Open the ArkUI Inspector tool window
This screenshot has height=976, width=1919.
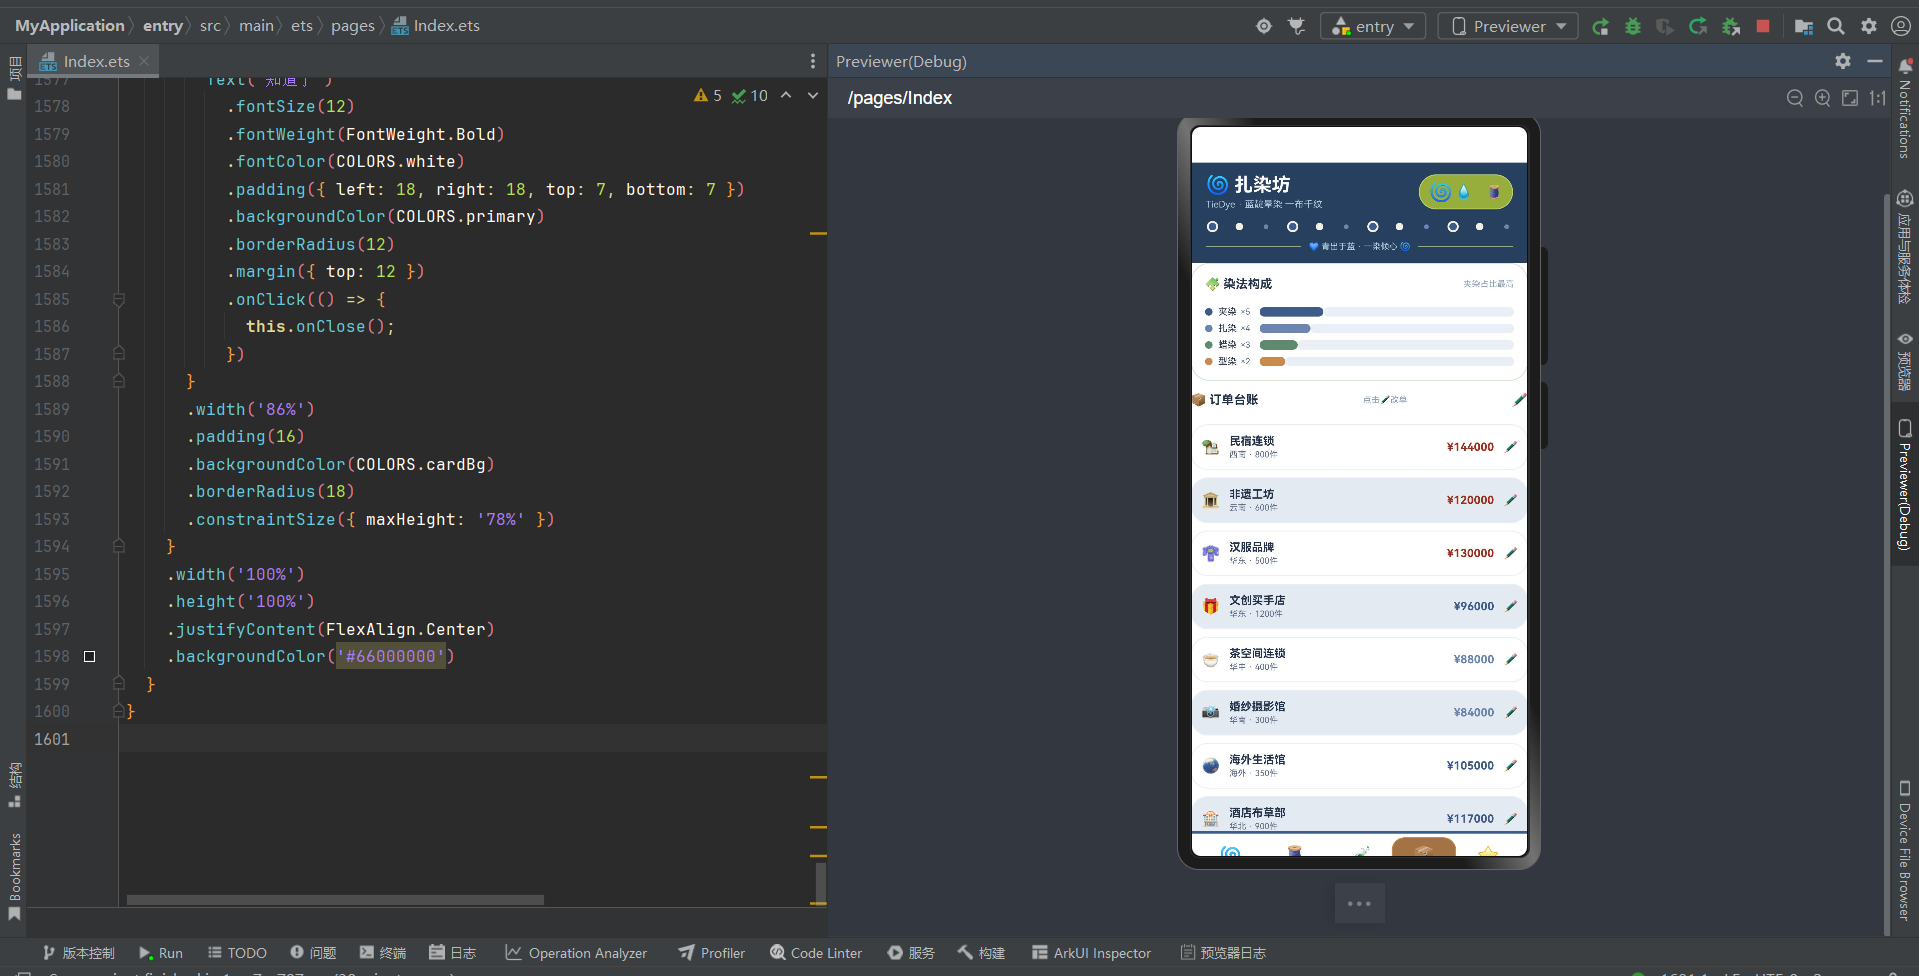tap(1092, 953)
